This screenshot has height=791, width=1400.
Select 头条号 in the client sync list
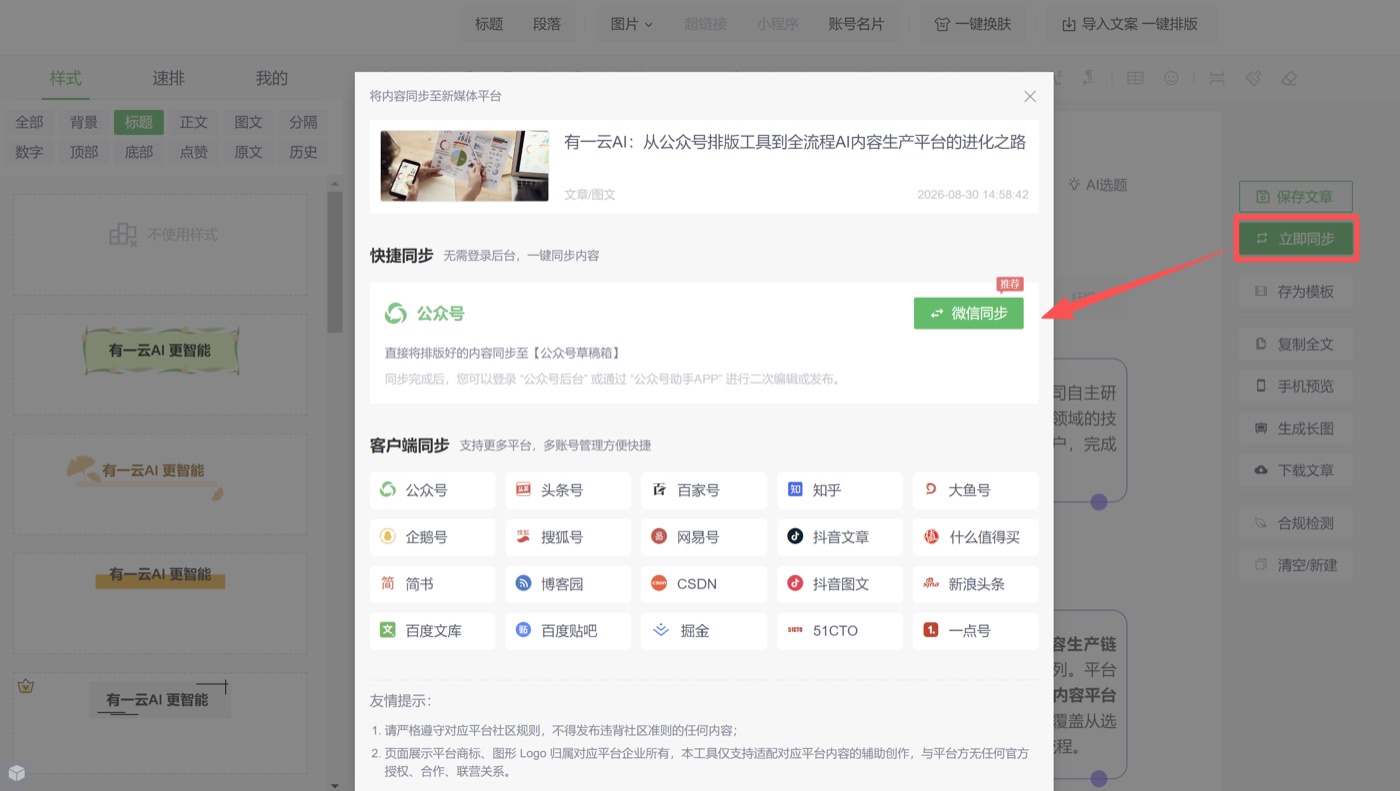(x=568, y=490)
